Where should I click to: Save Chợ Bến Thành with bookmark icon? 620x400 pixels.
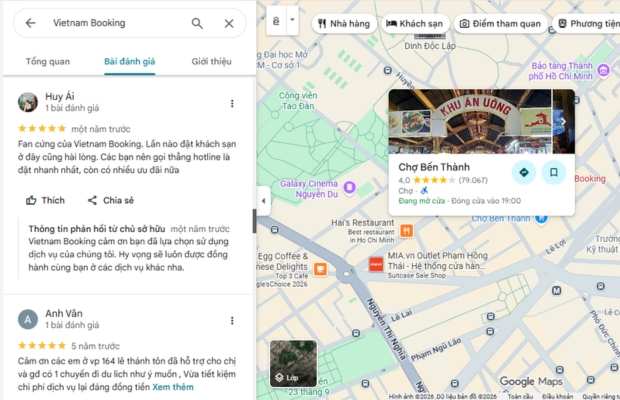click(553, 172)
